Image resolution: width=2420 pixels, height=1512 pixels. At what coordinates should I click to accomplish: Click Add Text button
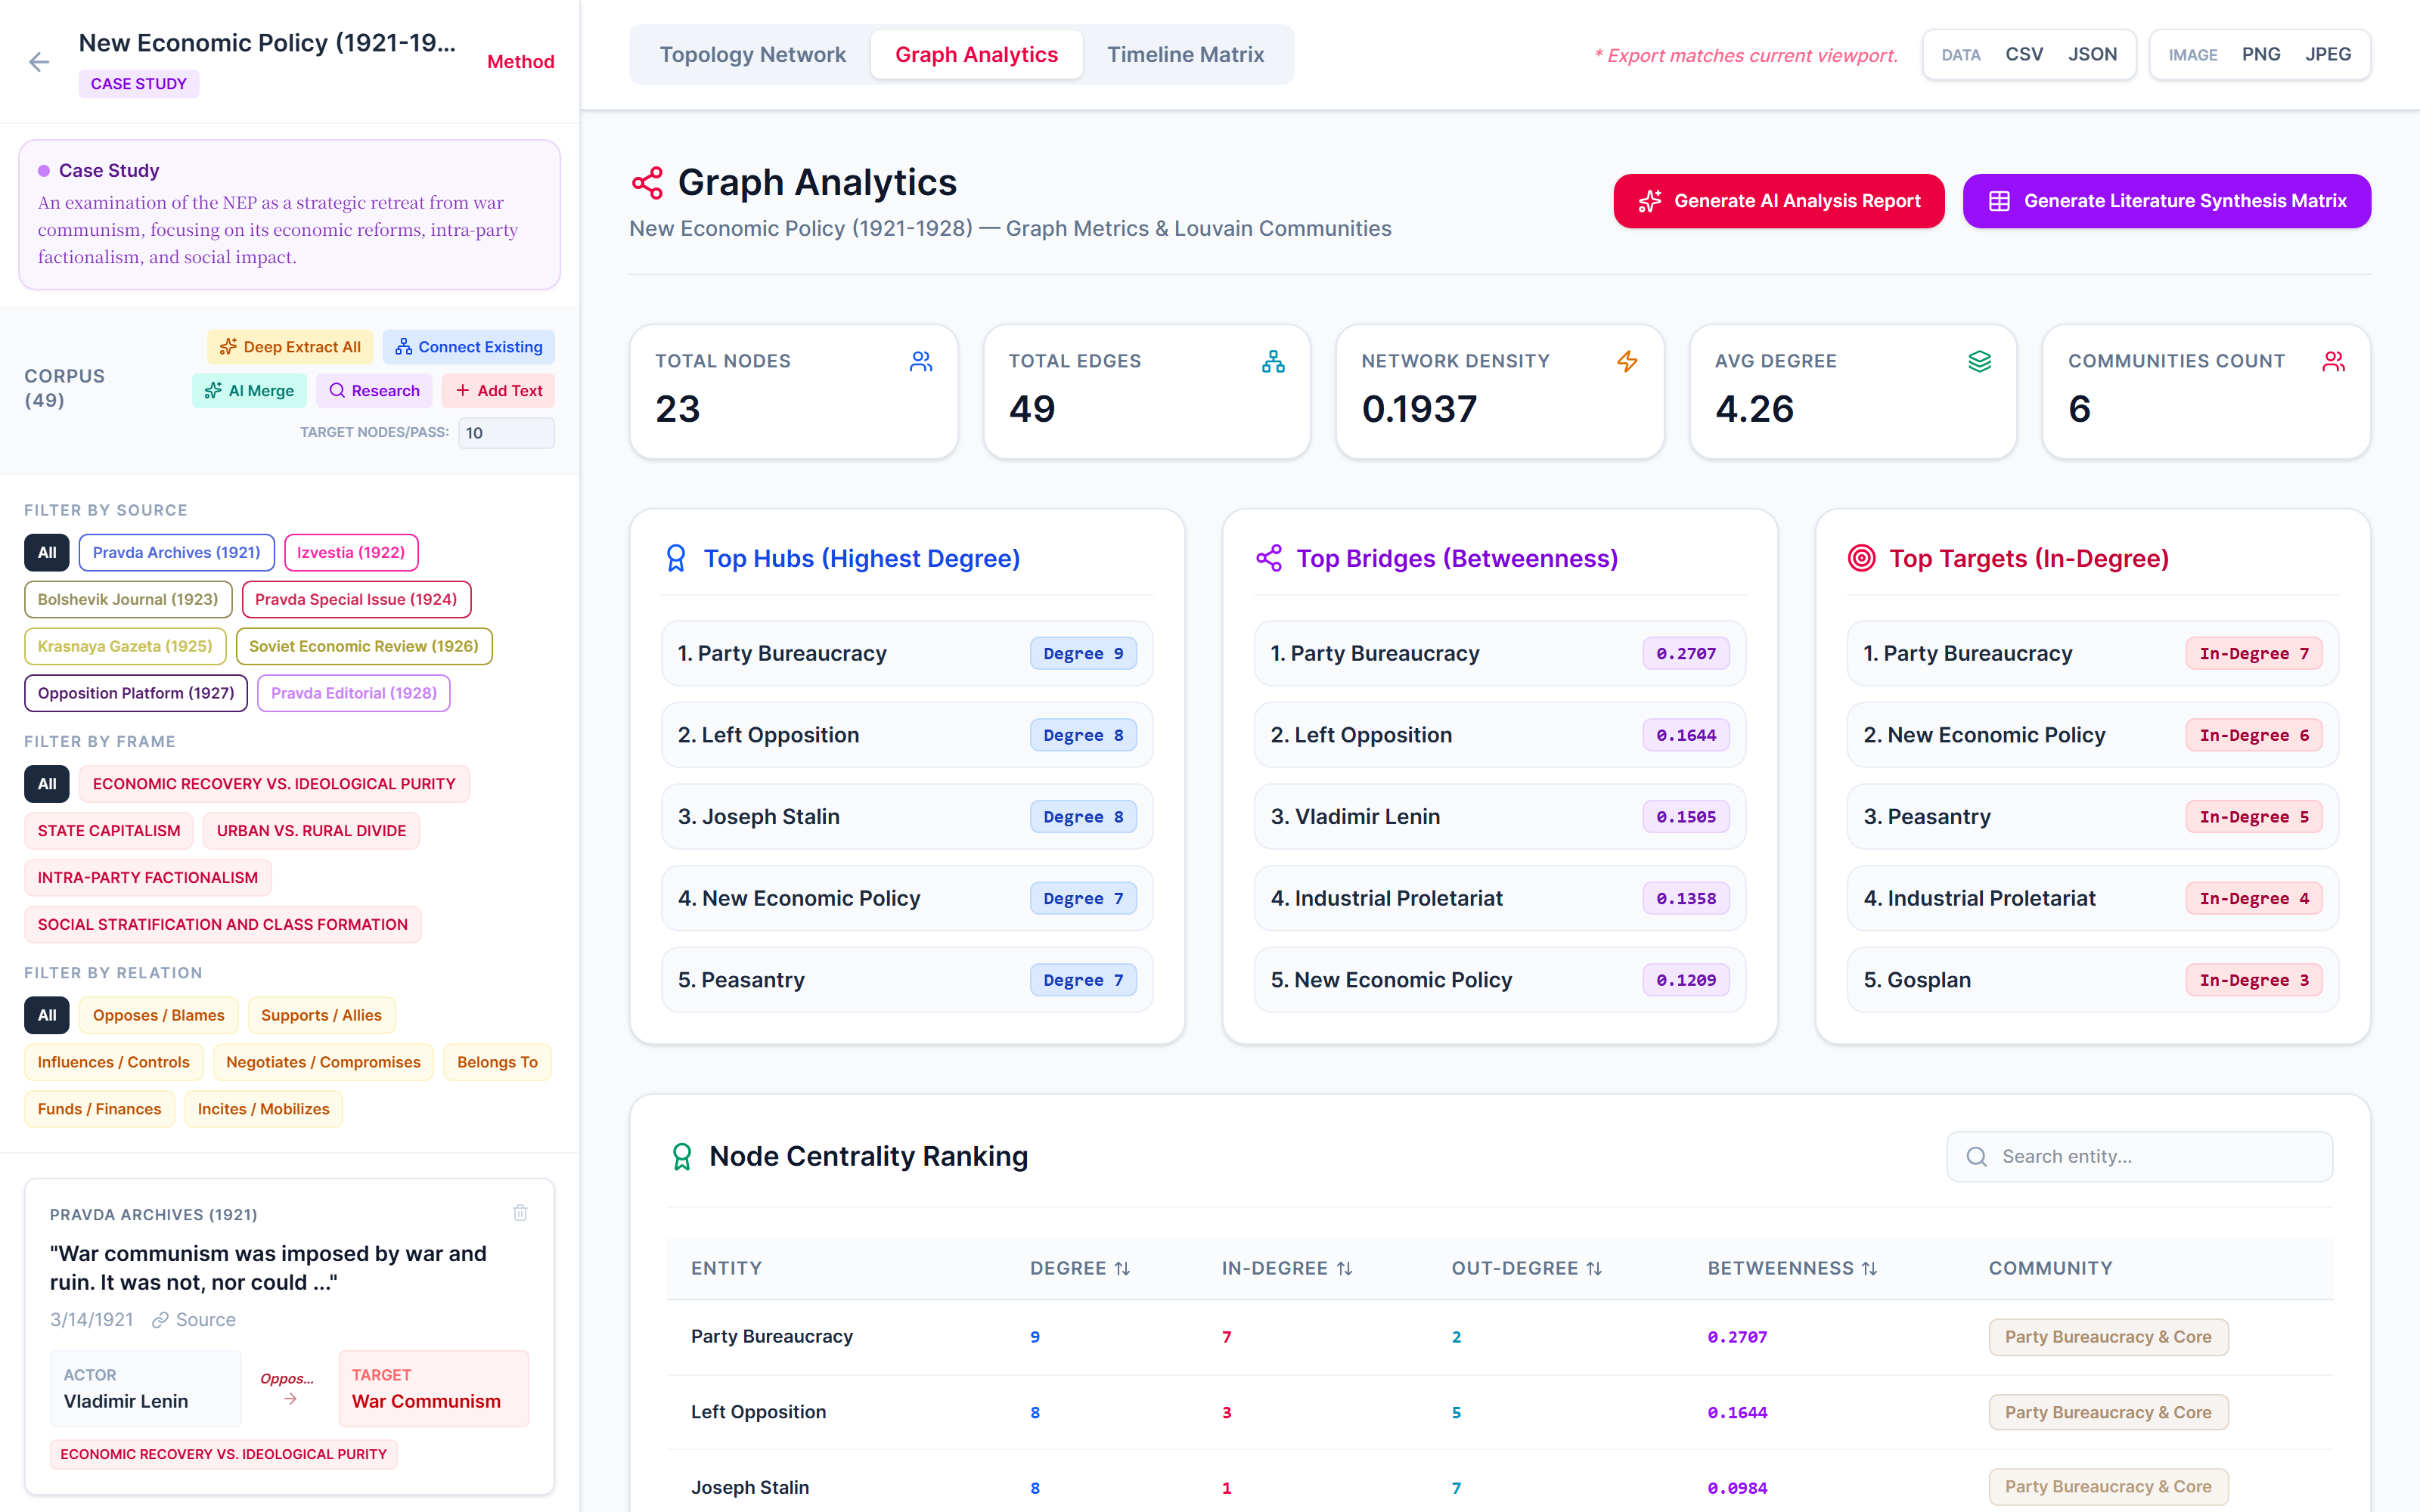[498, 391]
